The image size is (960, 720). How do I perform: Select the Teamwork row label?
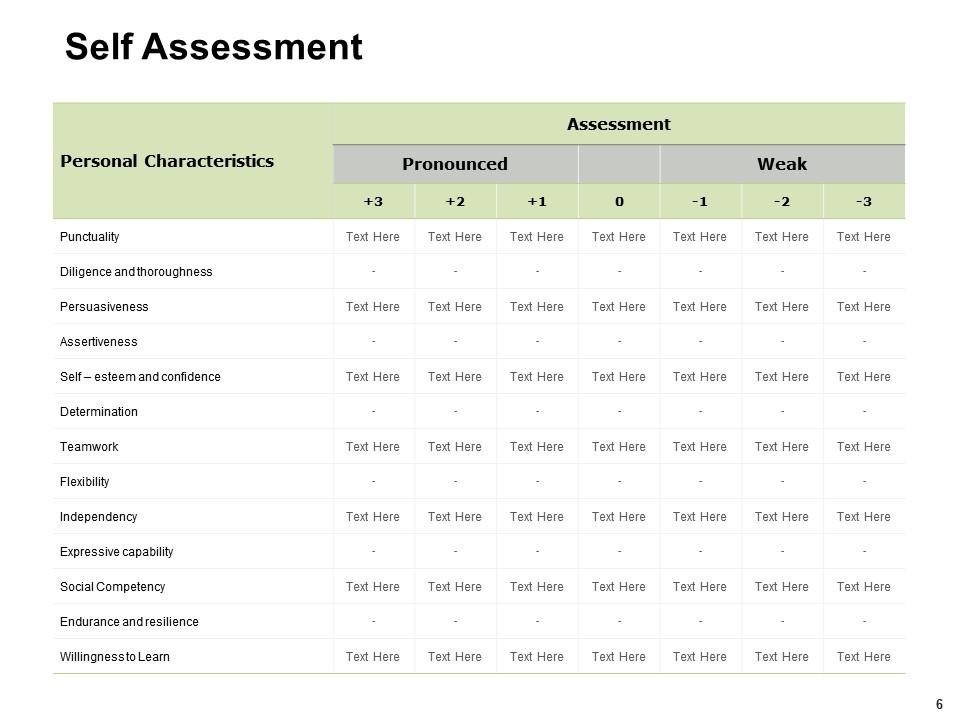coord(89,447)
